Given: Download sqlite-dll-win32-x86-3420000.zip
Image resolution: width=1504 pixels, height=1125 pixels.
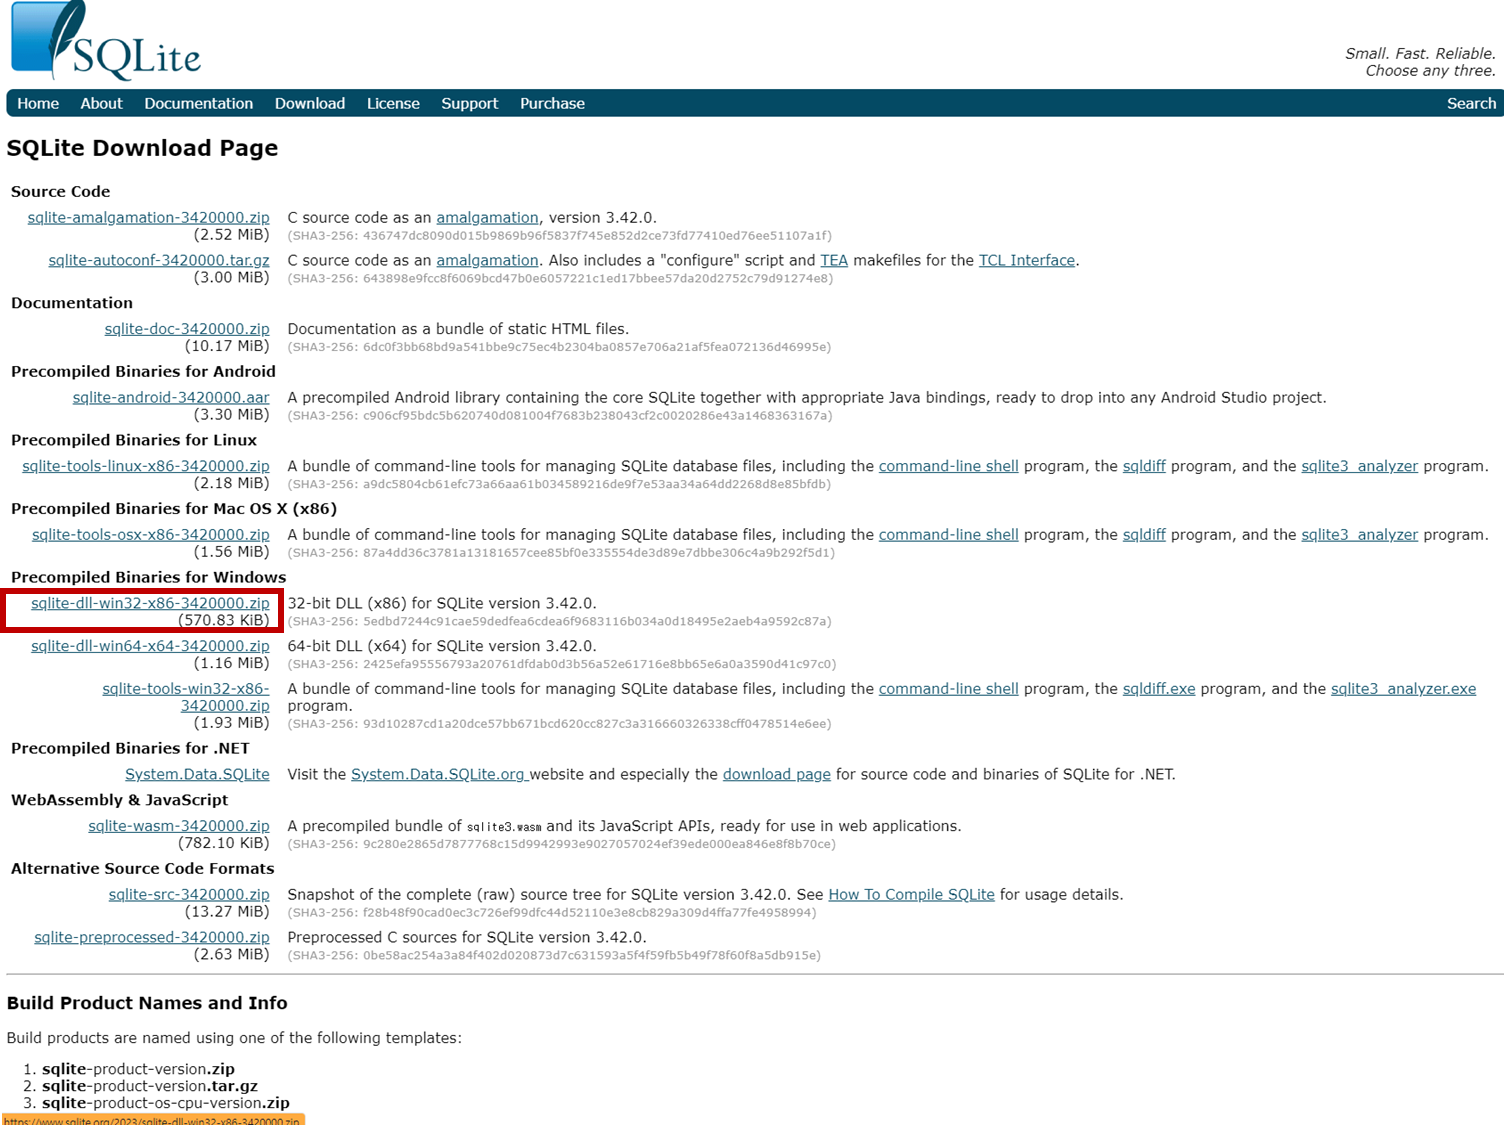Looking at the screenshot, I should coord(150,603).
